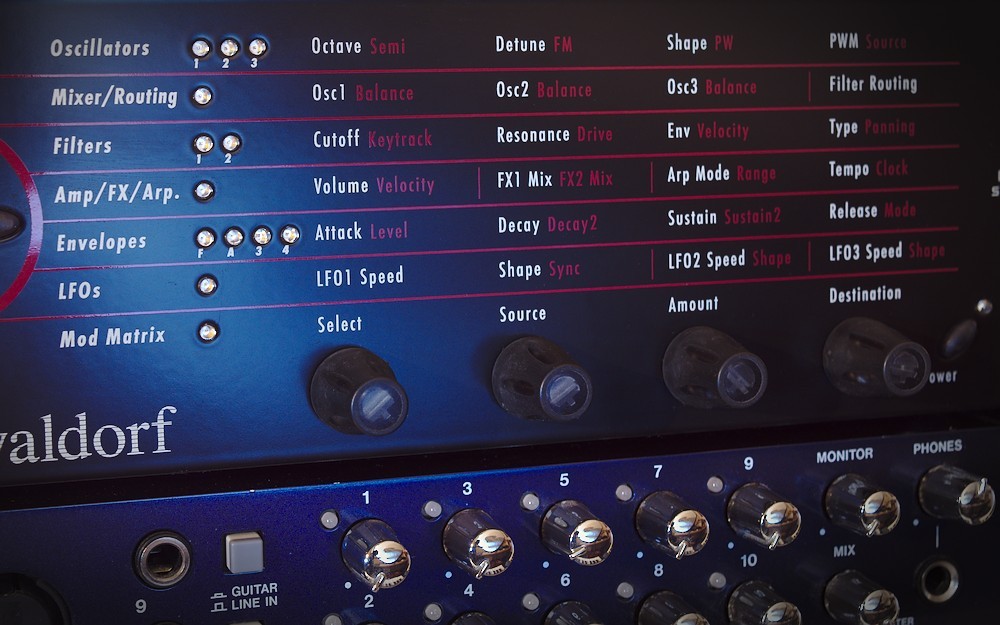Click the Osc1 Balance label
Viewport: 1000px width, 625px height.
coord(362,93)
